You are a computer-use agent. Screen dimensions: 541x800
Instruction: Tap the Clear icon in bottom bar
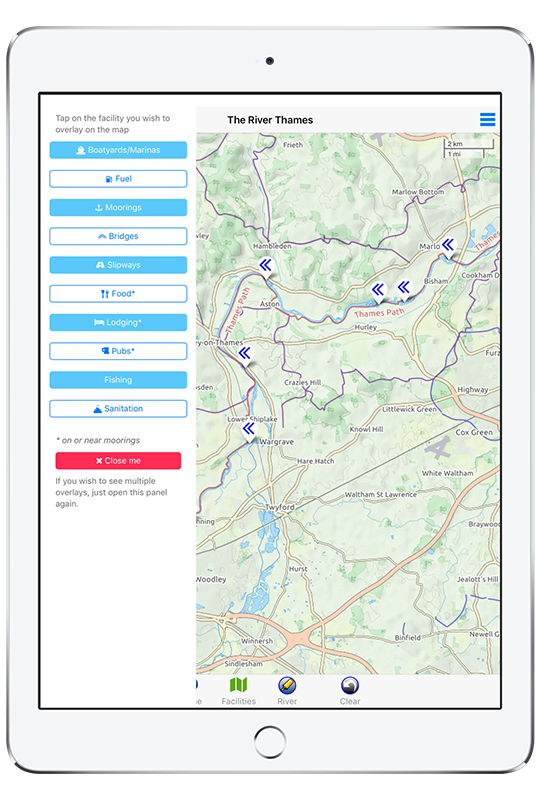click(350, 685)
